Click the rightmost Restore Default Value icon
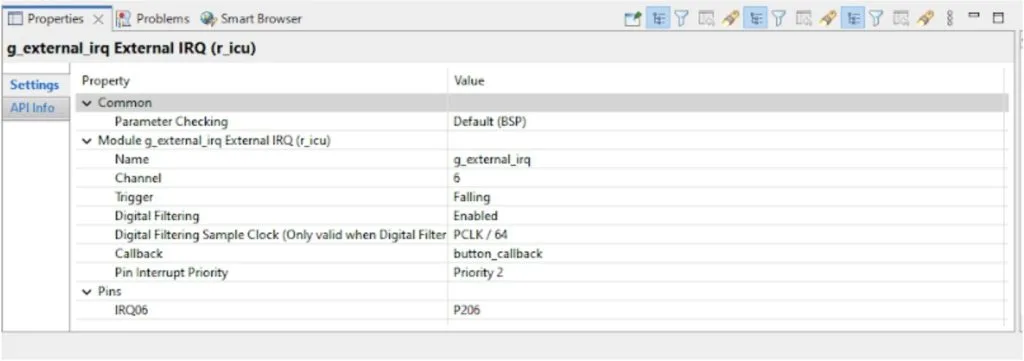The width and height of the screenshot is (1024, 361). (925, 19)
